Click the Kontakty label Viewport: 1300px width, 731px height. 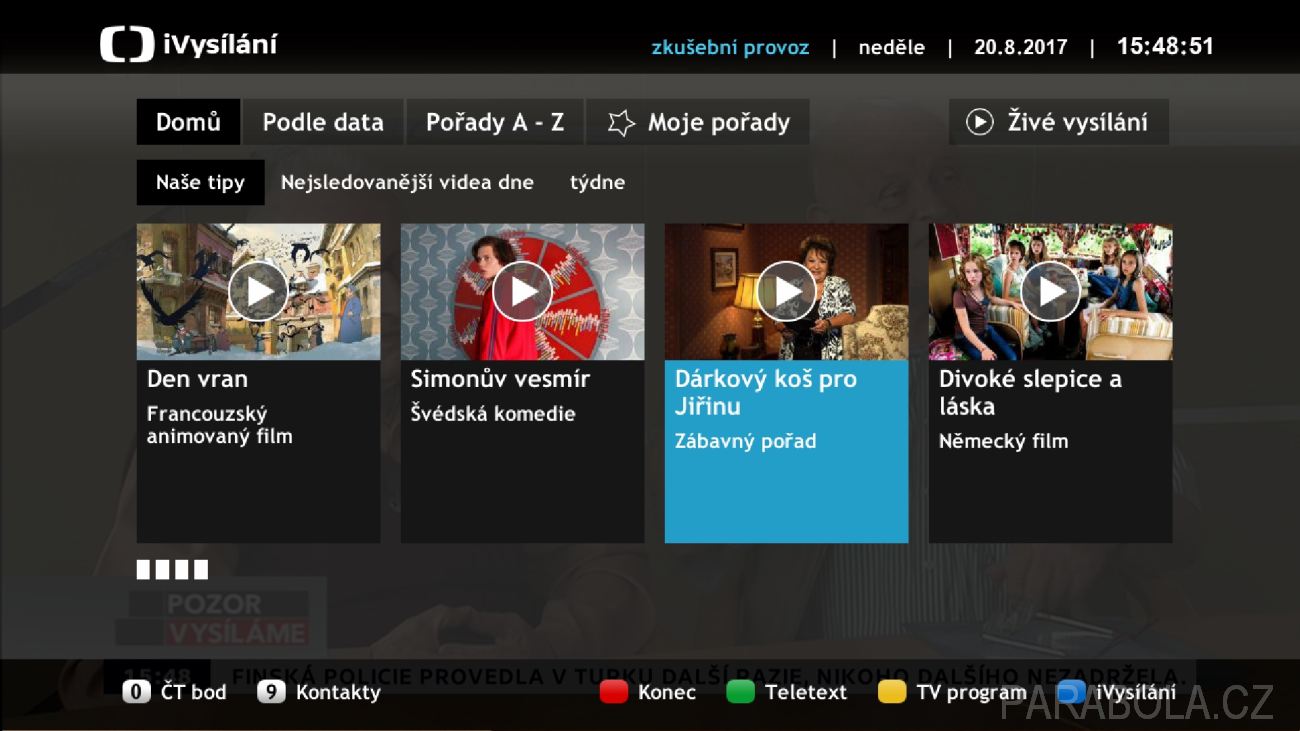[338, 693]
